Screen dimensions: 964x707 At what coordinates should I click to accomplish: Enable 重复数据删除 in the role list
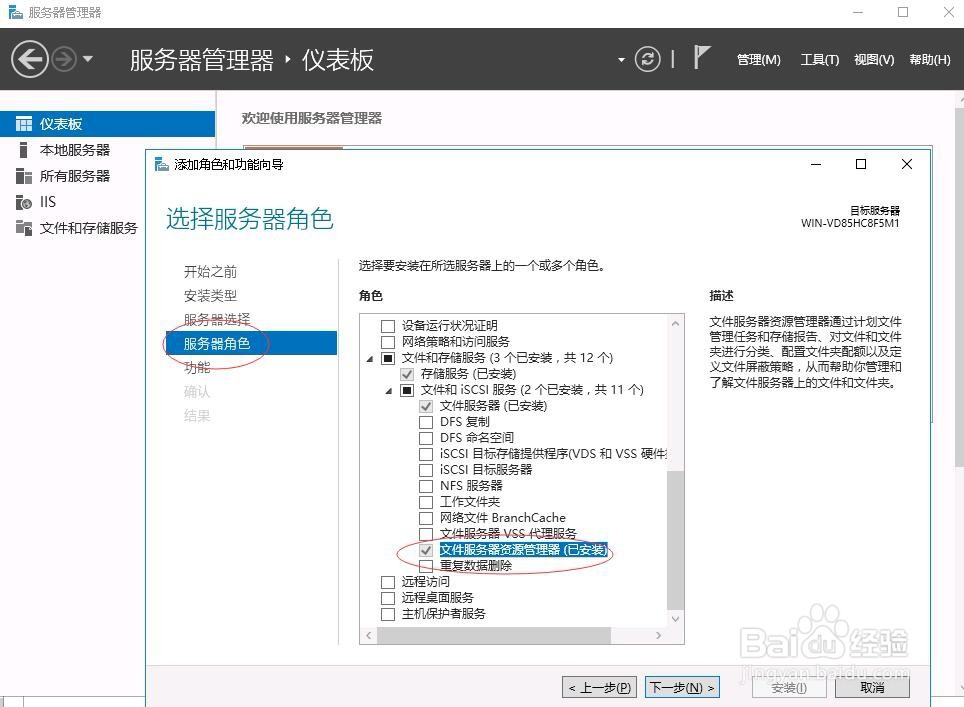tap(425, 565)
